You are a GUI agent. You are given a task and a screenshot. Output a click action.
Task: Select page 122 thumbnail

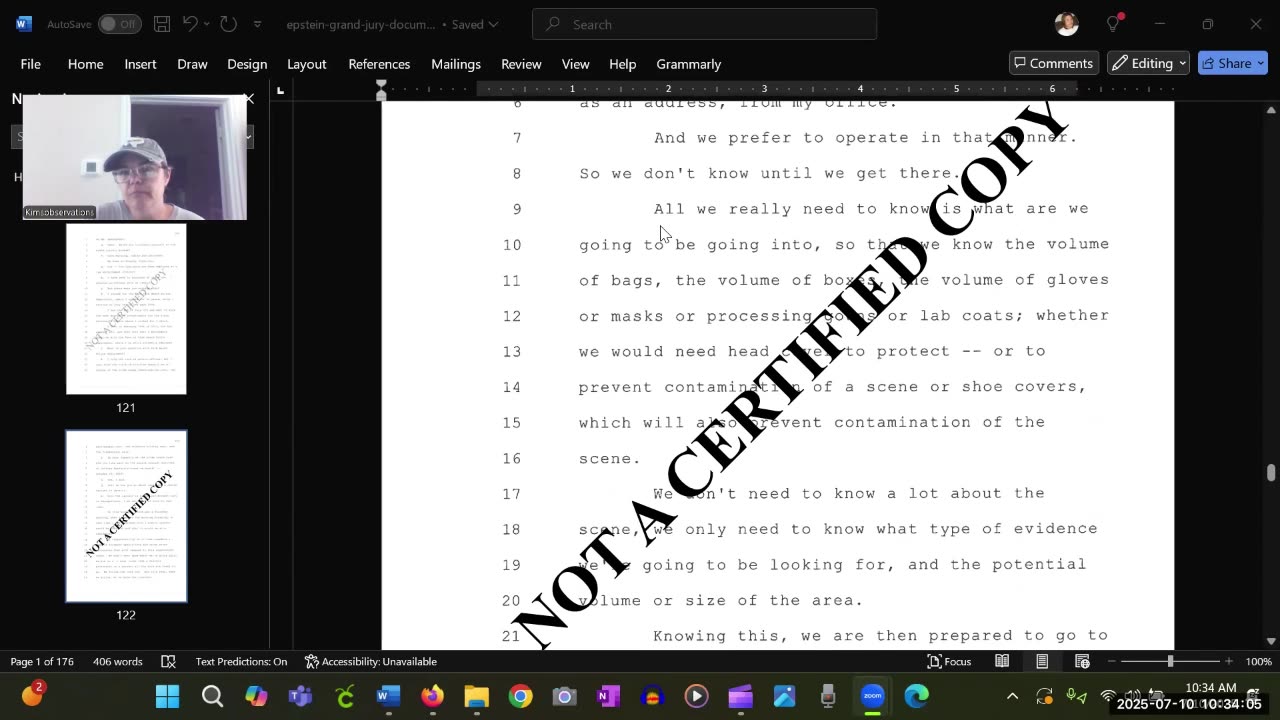tap(126, 516)
